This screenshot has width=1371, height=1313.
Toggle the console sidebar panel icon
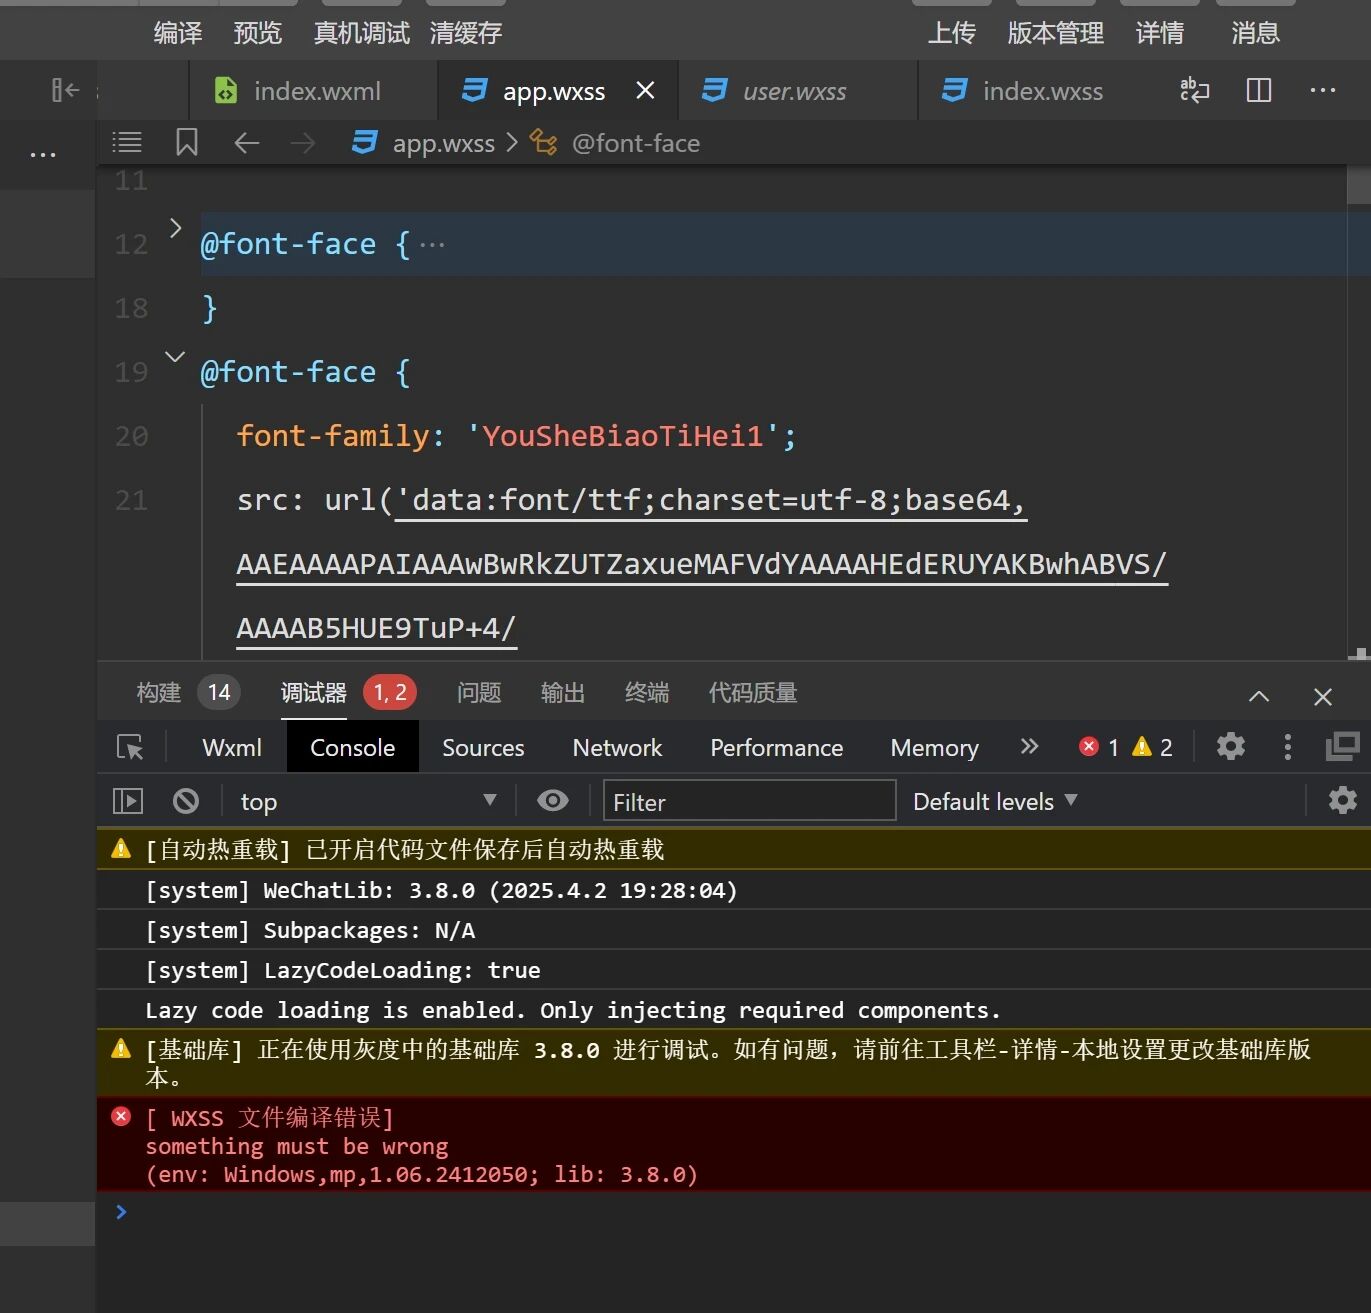[x=128, y=801]
